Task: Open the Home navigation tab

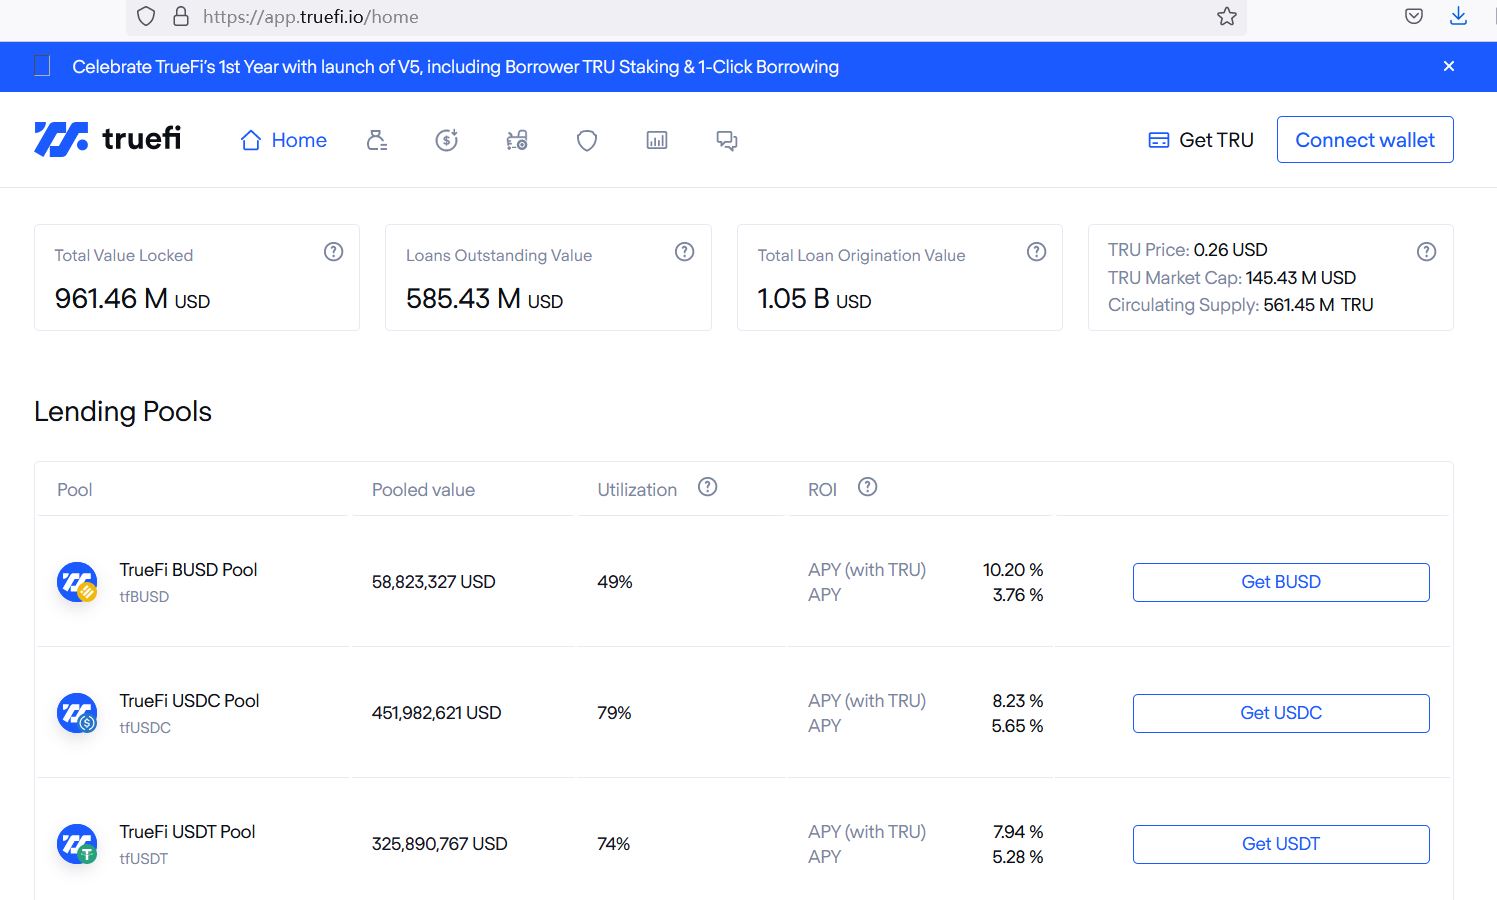Action: point(284,140)
